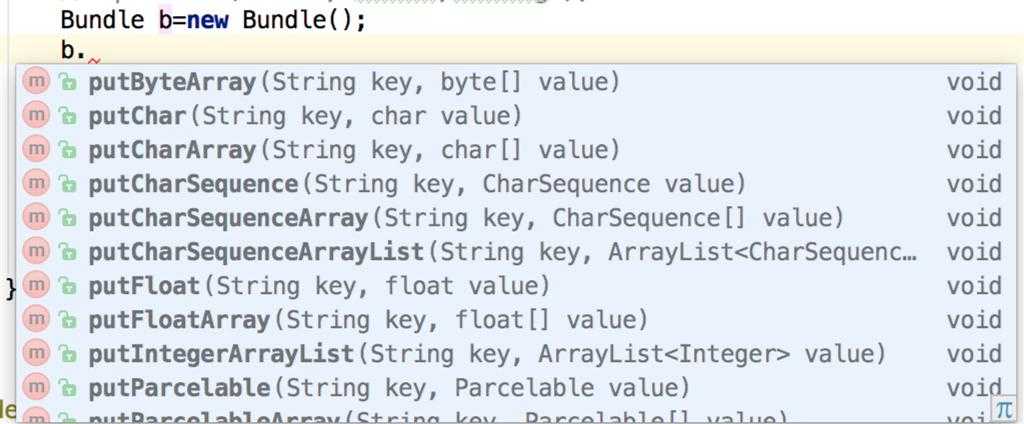Click the void return type of putCharArray
The height and width of the screenshot is (424, 1024).
[974, 150]
